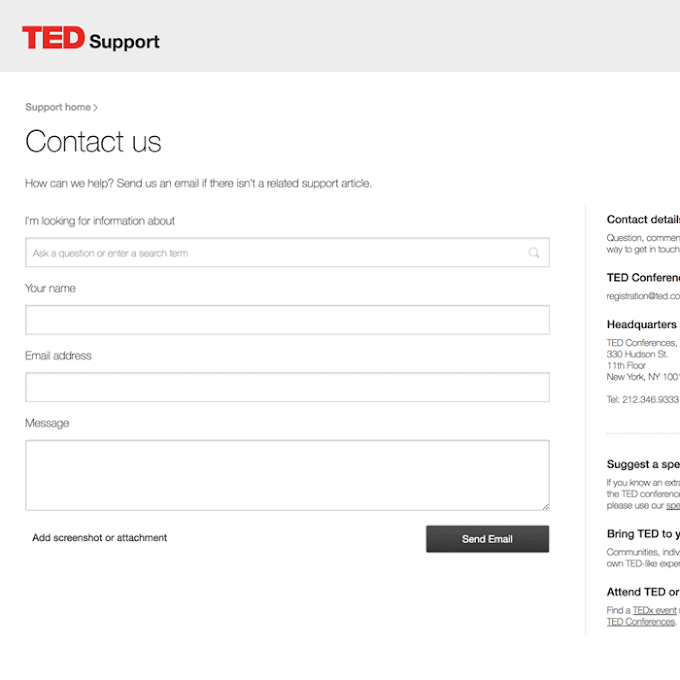Viewport: 680px width, 680px height.
Task: Click into the Your name field
Action: point(287,320)
